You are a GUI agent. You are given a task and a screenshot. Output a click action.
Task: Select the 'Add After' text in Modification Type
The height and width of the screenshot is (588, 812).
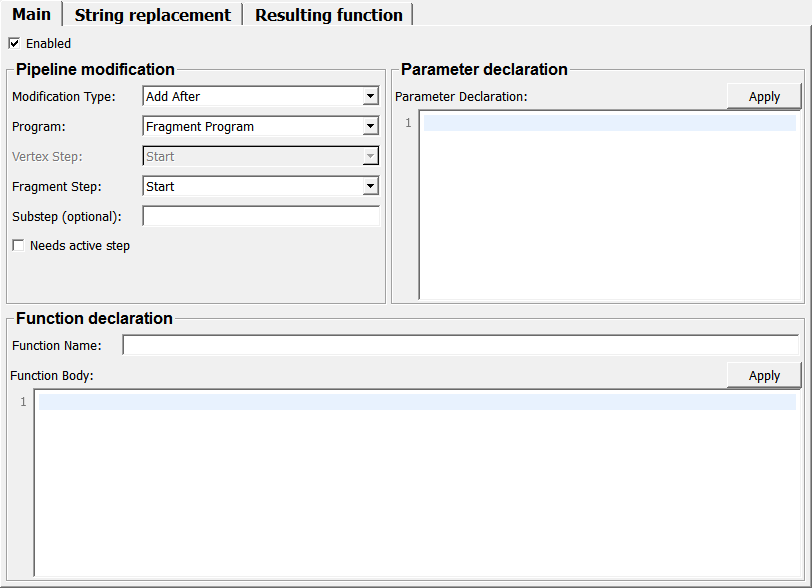[173, 97]
